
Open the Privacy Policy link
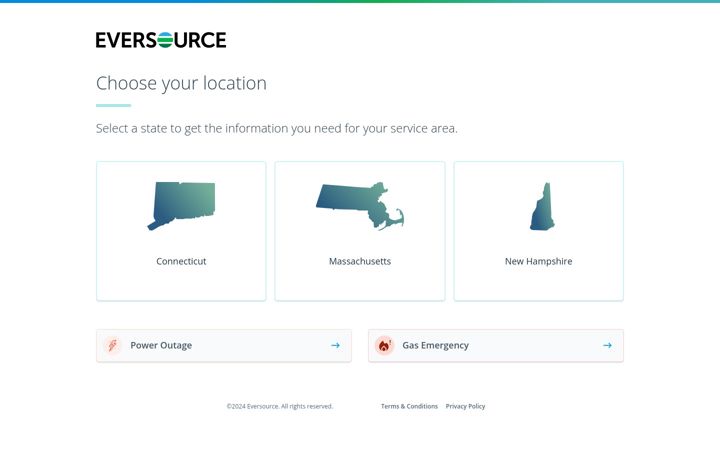[465, 406]
